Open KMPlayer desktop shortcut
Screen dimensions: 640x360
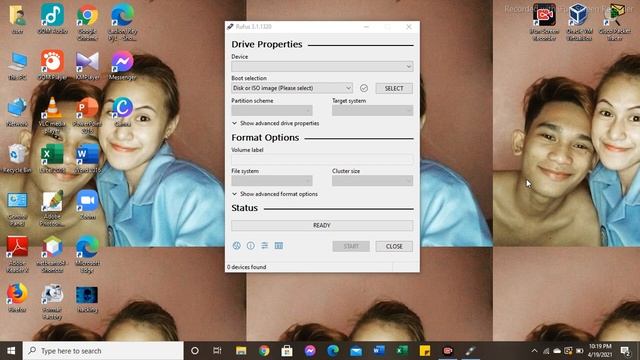87,64
